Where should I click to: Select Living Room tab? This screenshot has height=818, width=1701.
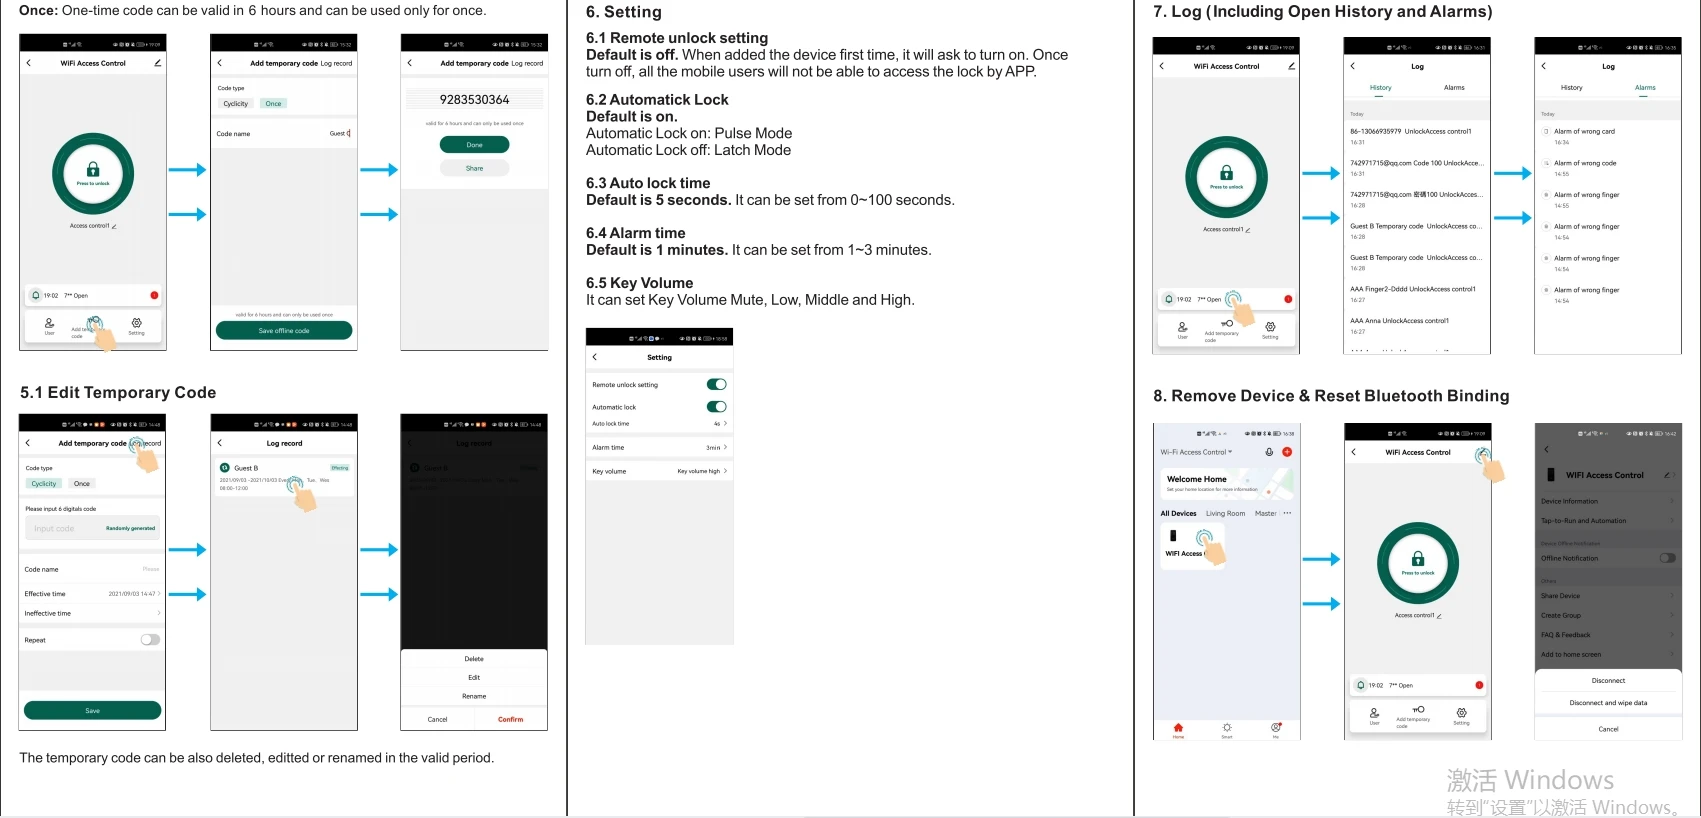1225,513
